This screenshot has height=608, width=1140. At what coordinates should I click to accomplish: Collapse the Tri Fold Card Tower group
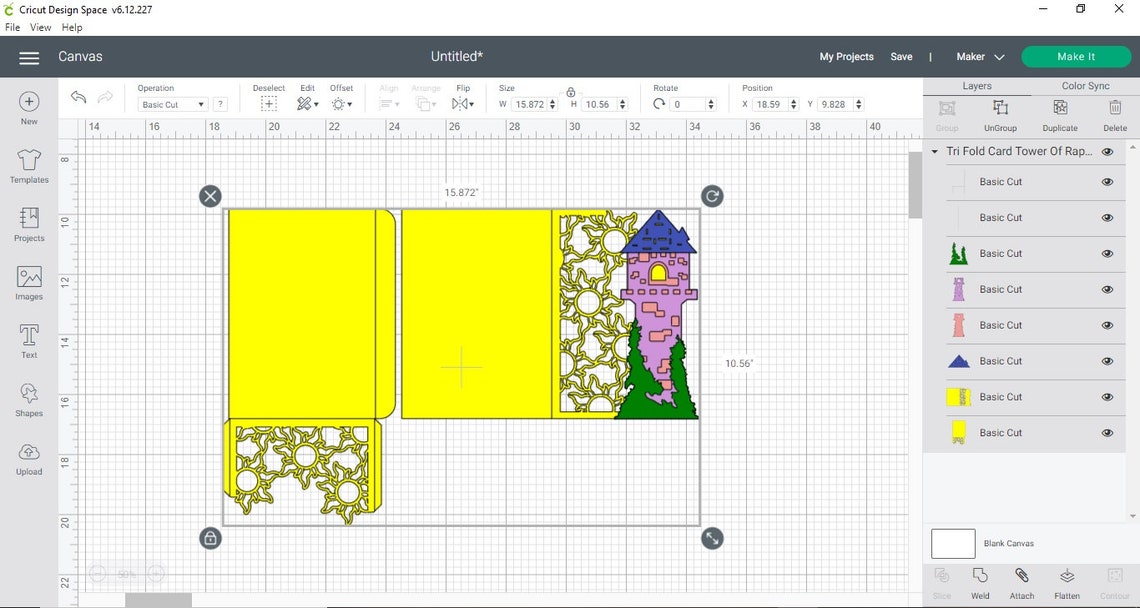(934, 151)
